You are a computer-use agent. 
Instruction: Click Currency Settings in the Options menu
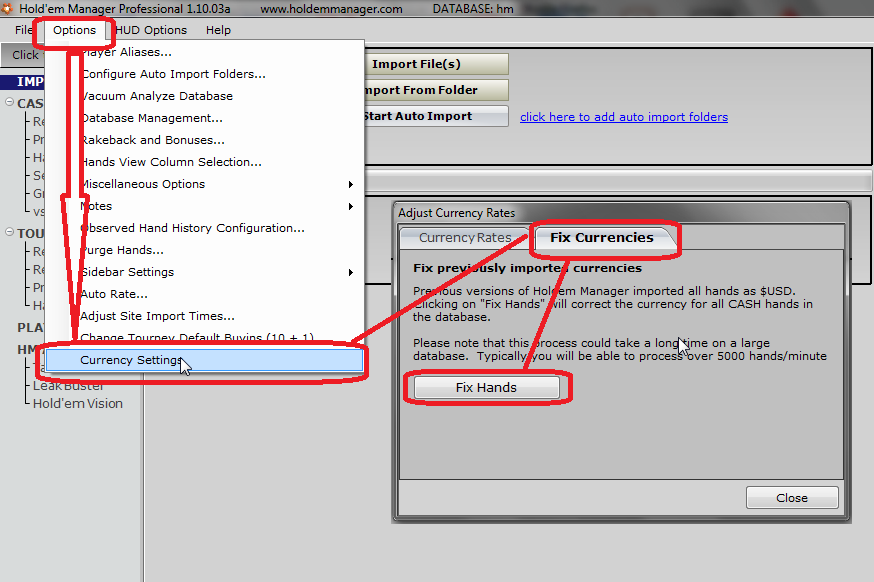tap(205, 360)
